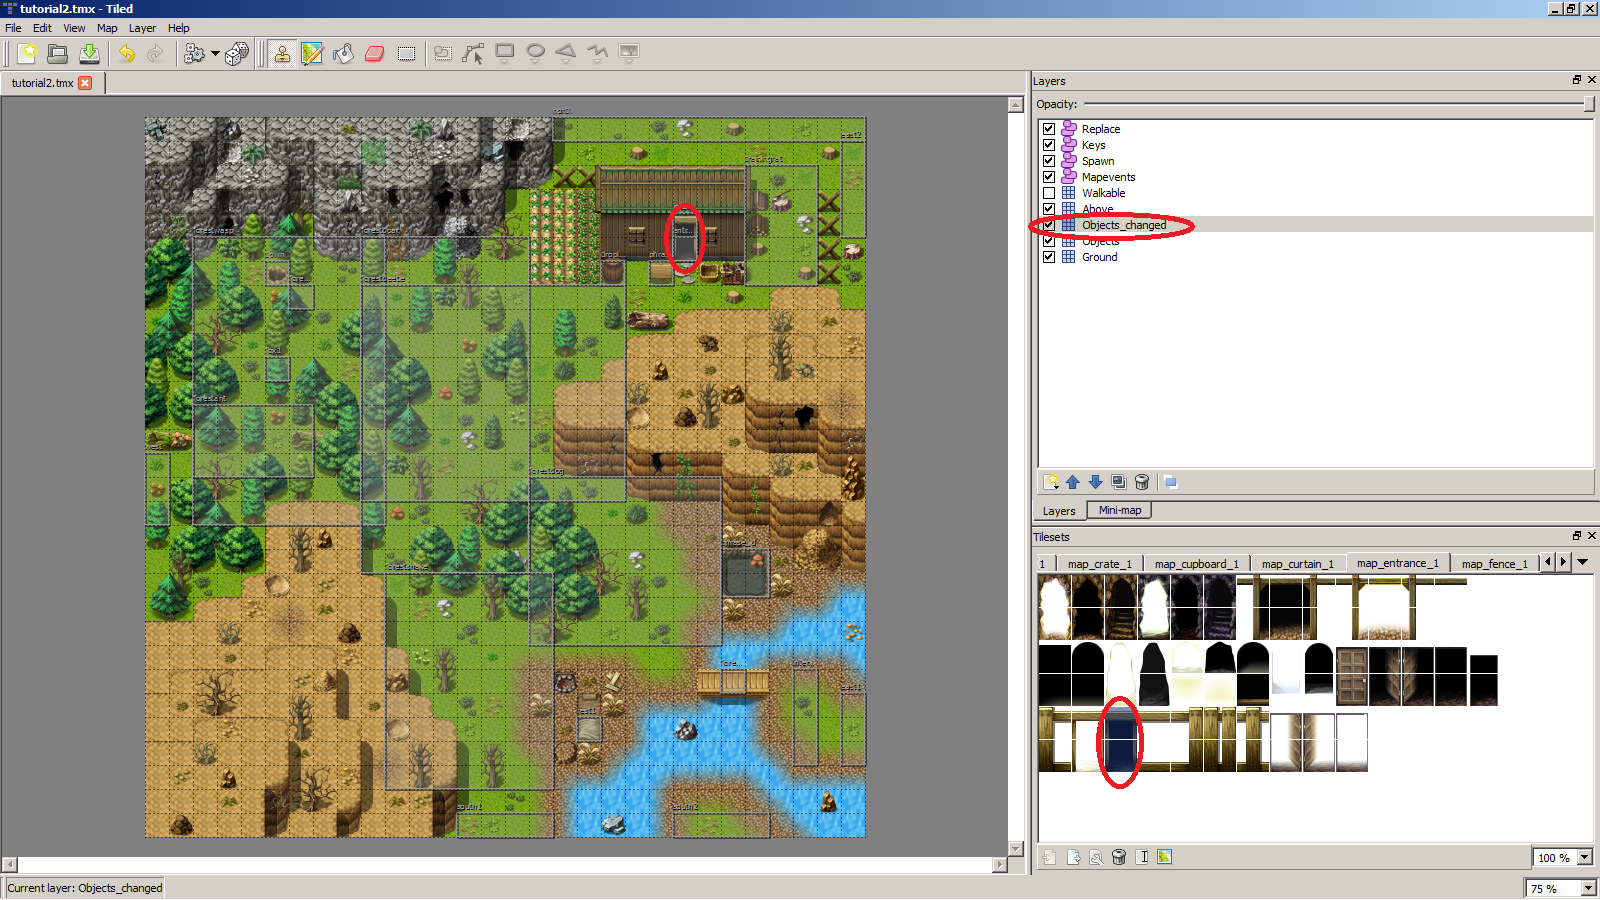
Task: Switch to the Layers tab
Action: coord(1059,511)
